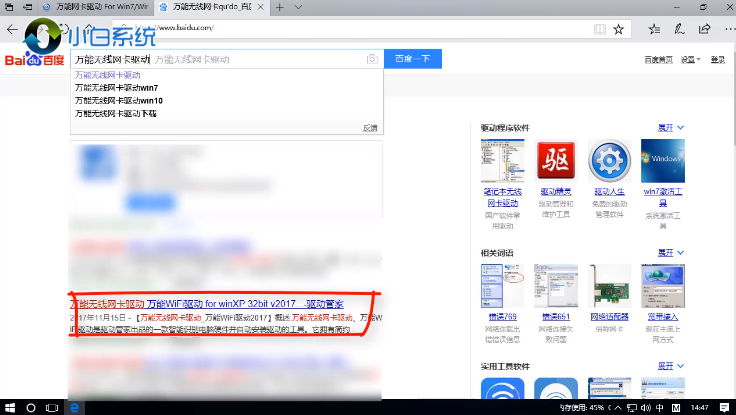
Task: Click the share icon in Edge toolbar
Action: coord(705,30)
